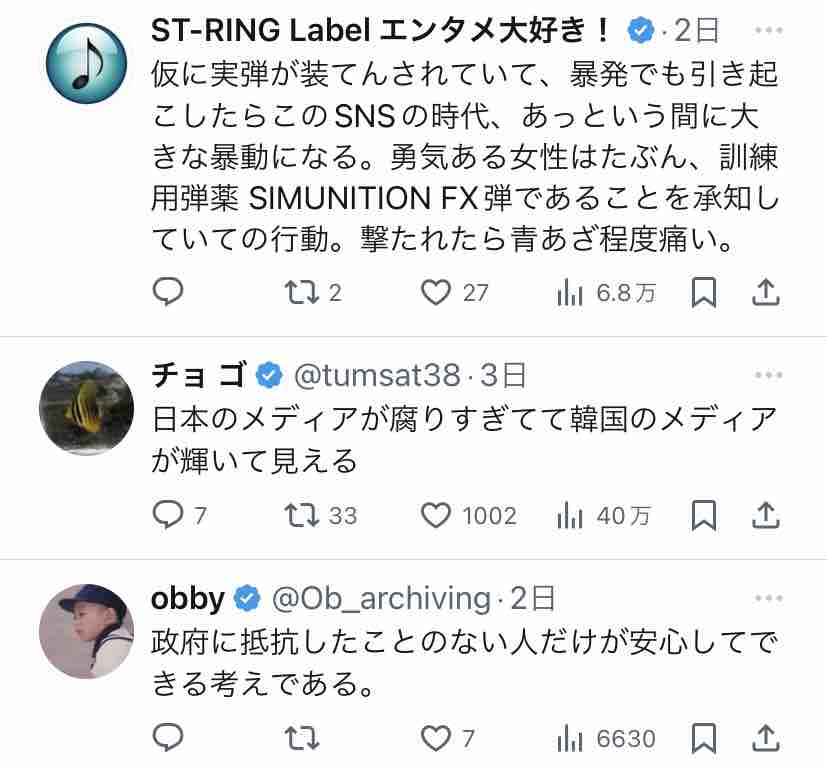
Task: Repost チョゴ's post with 33 reposts
Action: (320, 516)
